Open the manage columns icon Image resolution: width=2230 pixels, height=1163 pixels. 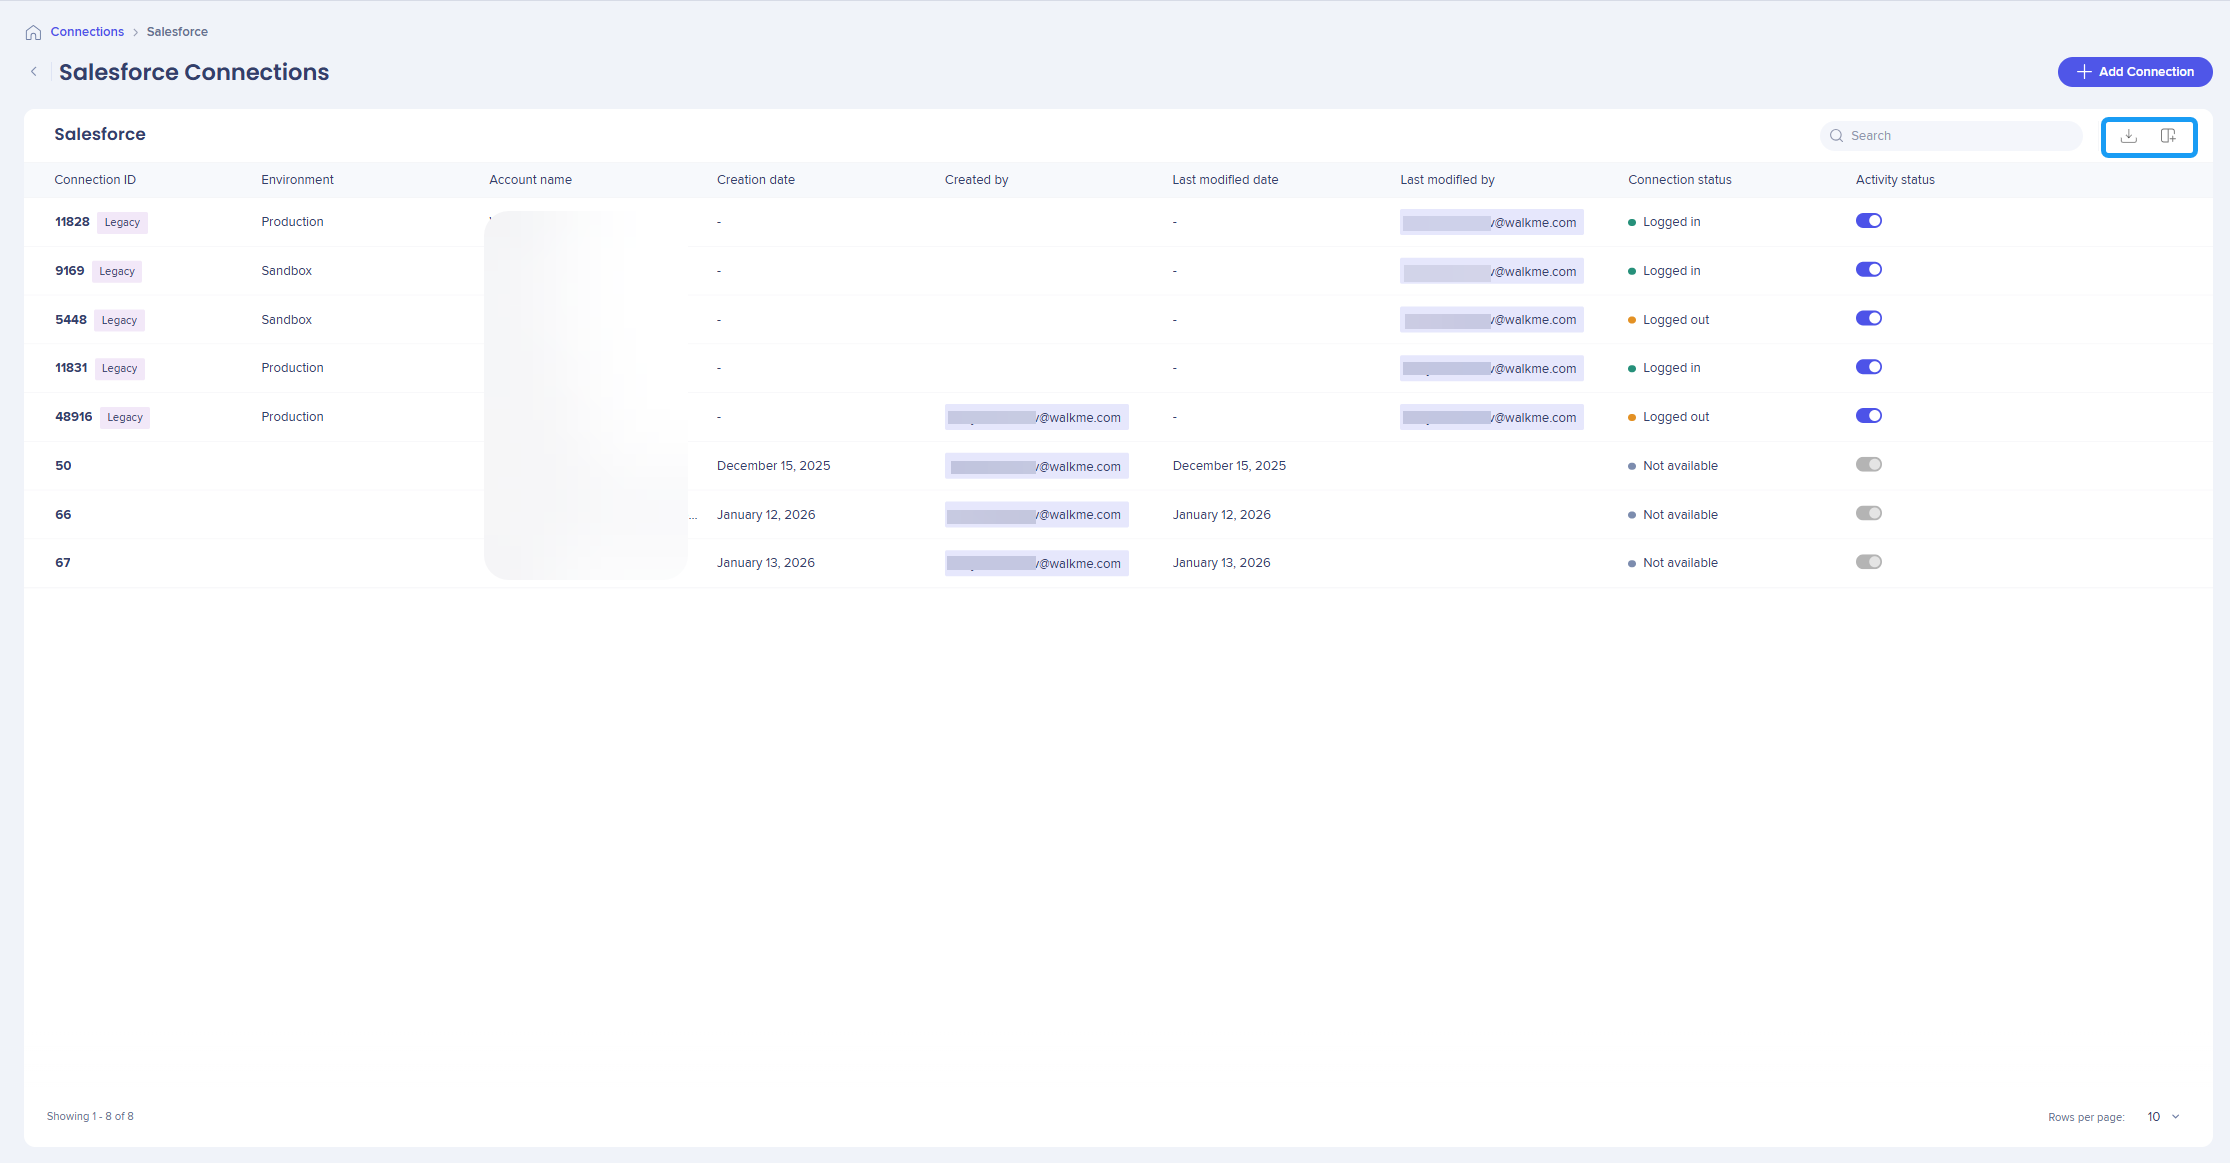2168,136
